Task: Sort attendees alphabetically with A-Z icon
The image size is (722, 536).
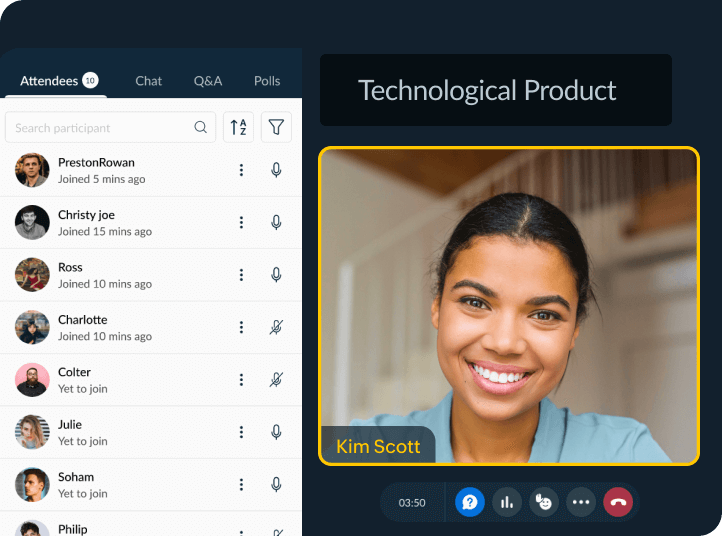Action: [x=239, y=127]
